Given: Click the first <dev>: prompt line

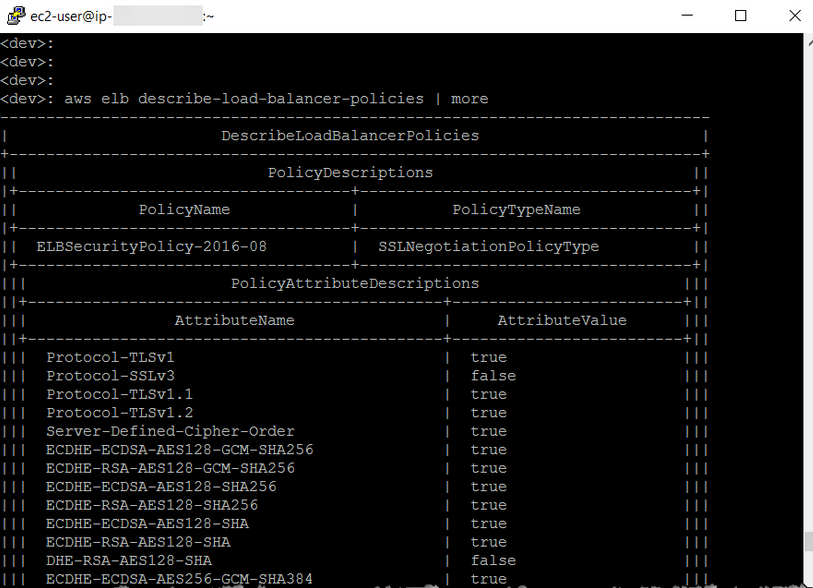Looking at the screenshot, I should pyautogui.click(x=27, y=44).
